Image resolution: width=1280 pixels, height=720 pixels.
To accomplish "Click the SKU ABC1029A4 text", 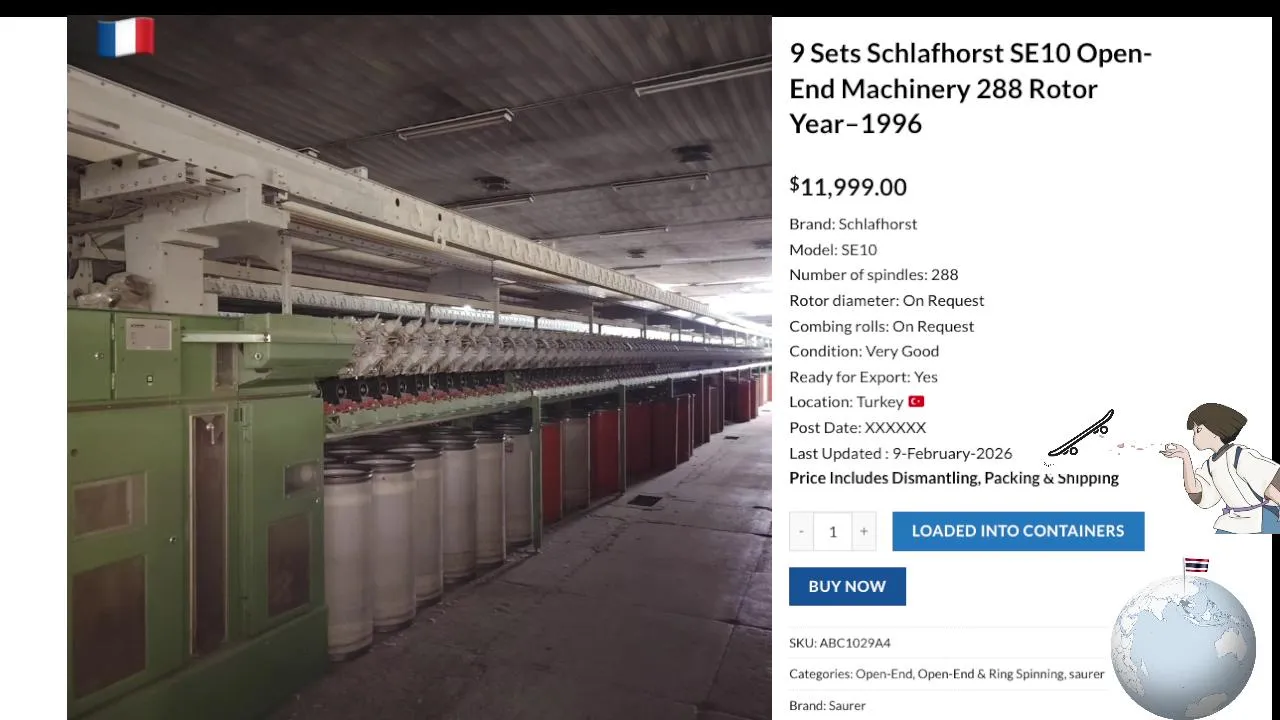I will click(x=840, y=643).
